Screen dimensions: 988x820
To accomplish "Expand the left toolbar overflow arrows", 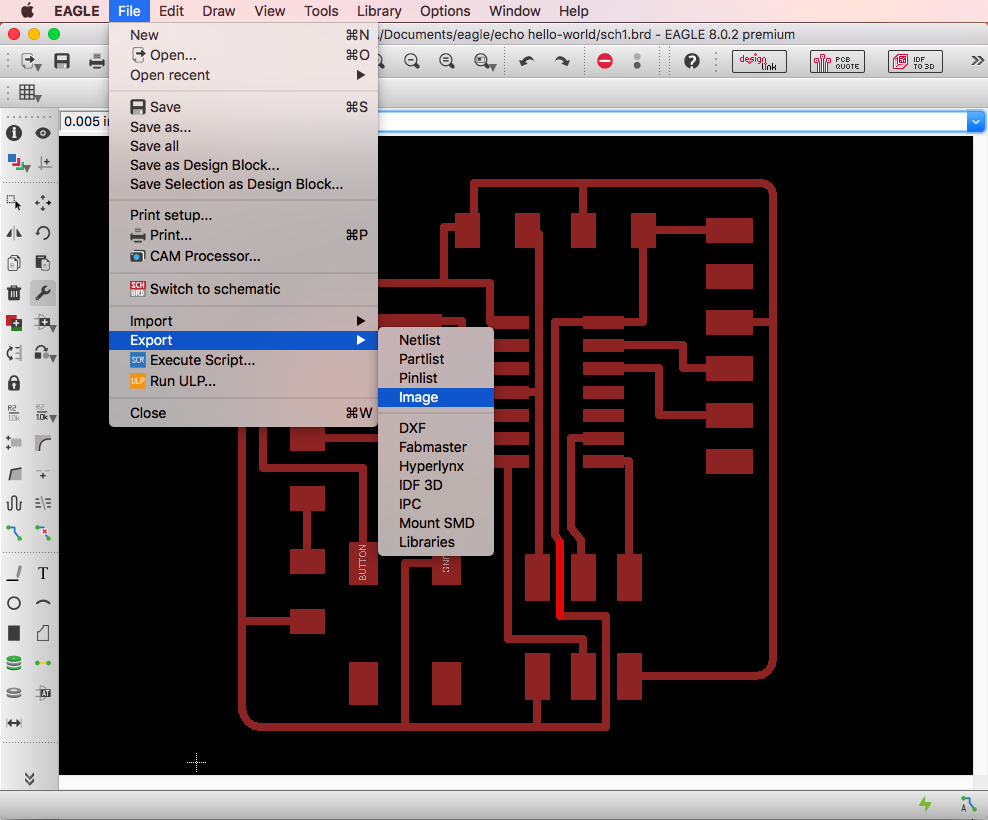I will 29,779.
